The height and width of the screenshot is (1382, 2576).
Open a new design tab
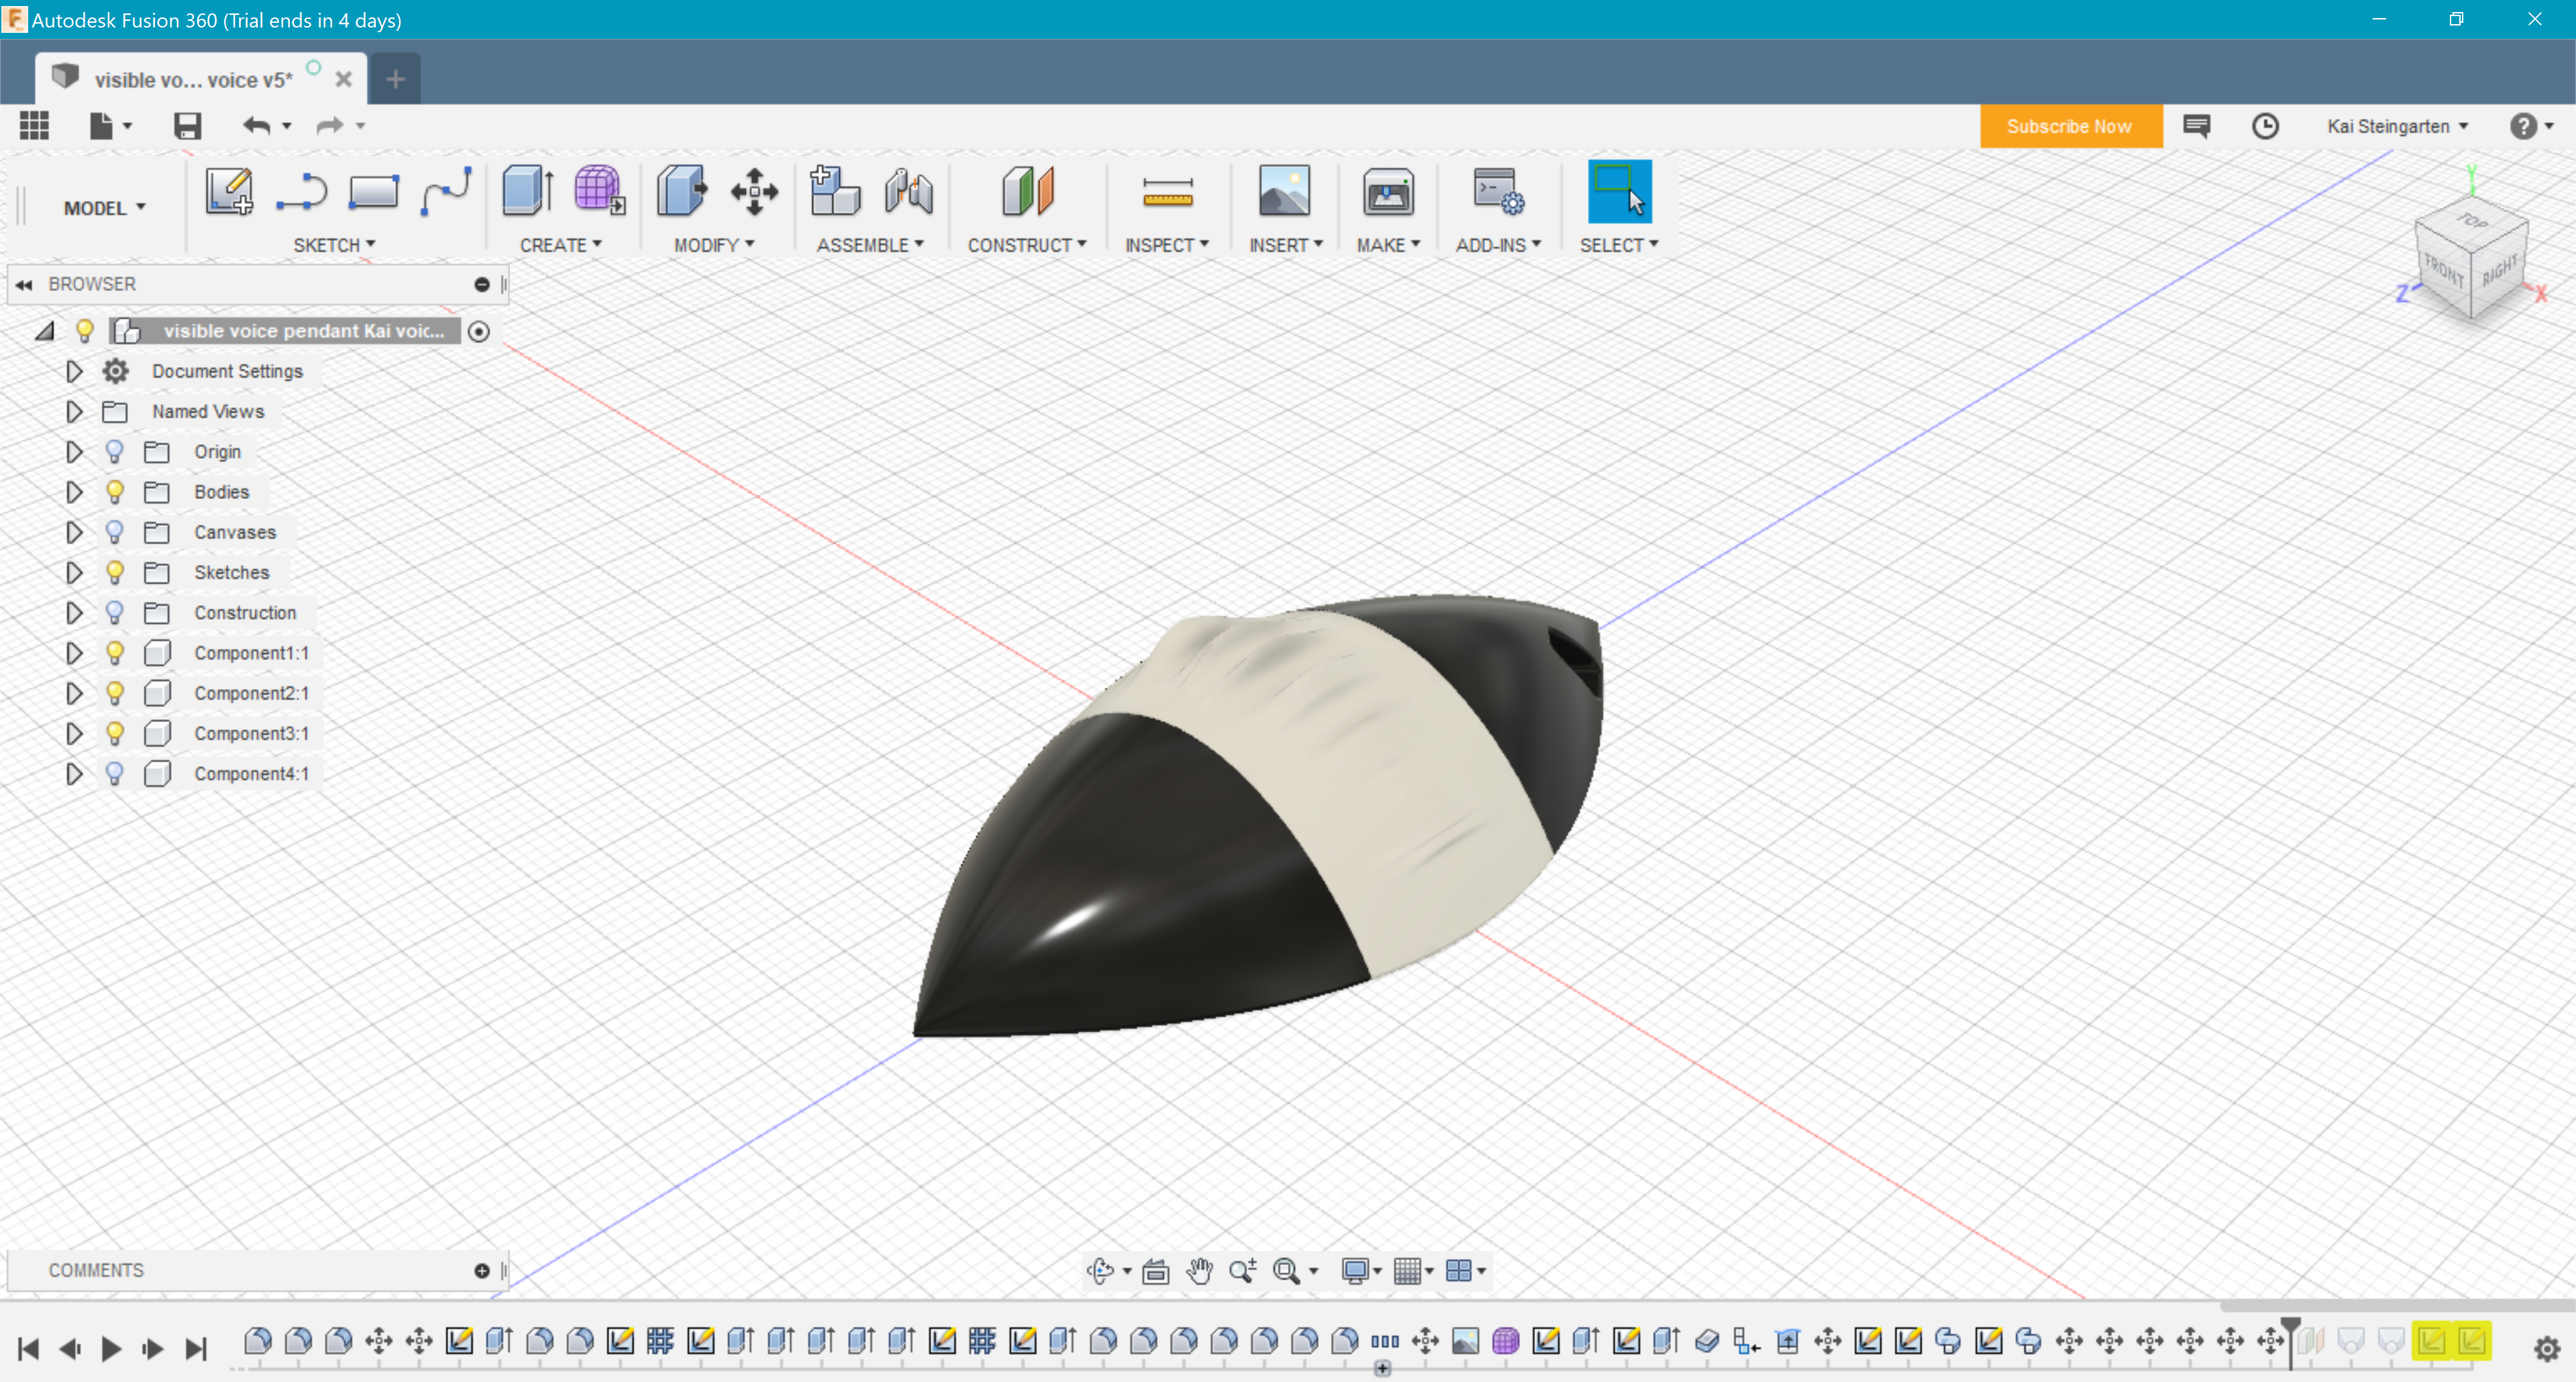coord(395,79)
